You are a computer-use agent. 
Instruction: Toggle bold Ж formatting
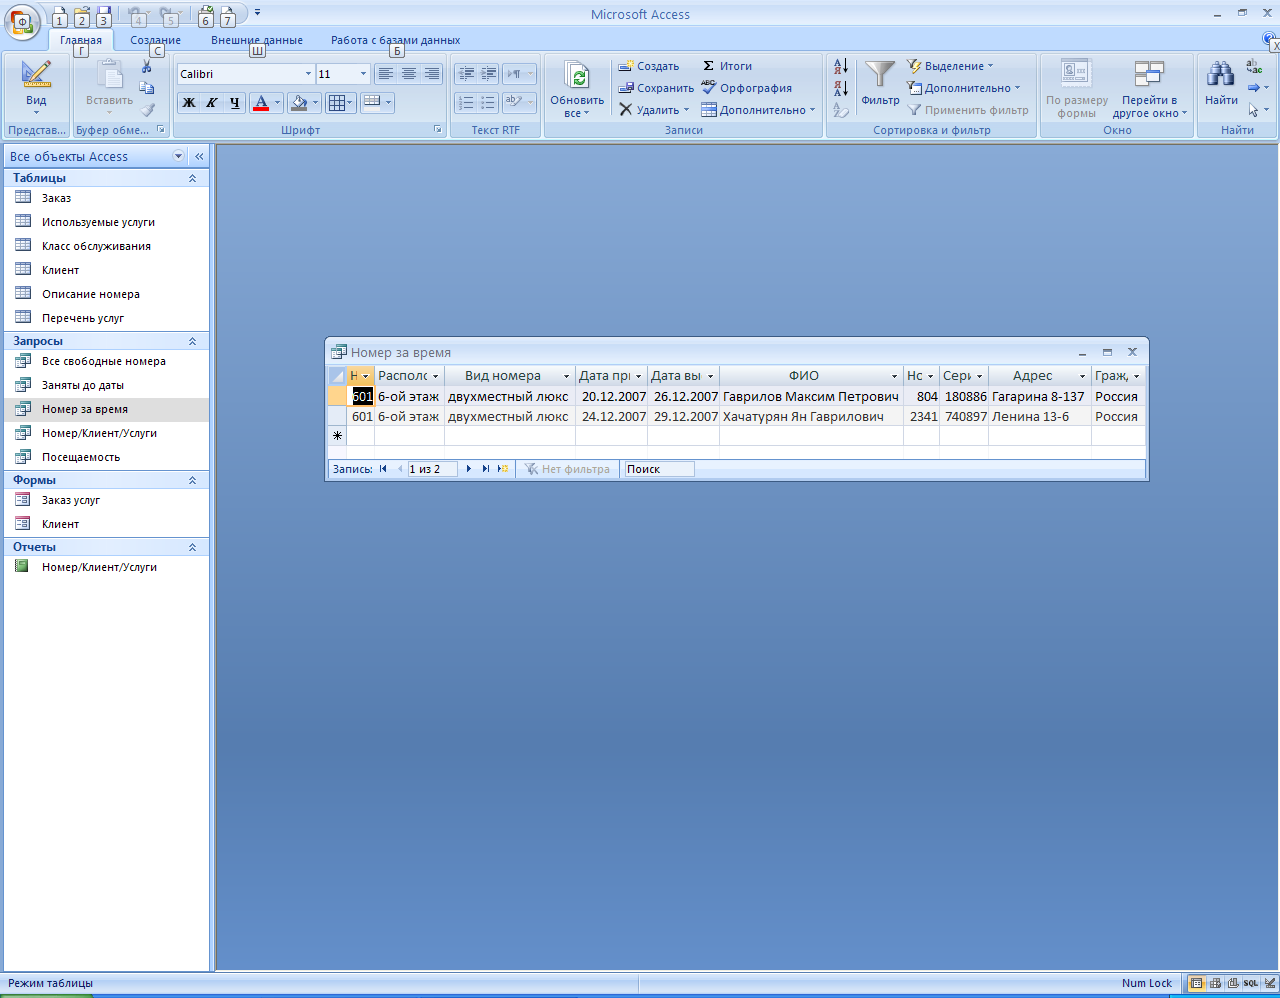pos(189,103)
